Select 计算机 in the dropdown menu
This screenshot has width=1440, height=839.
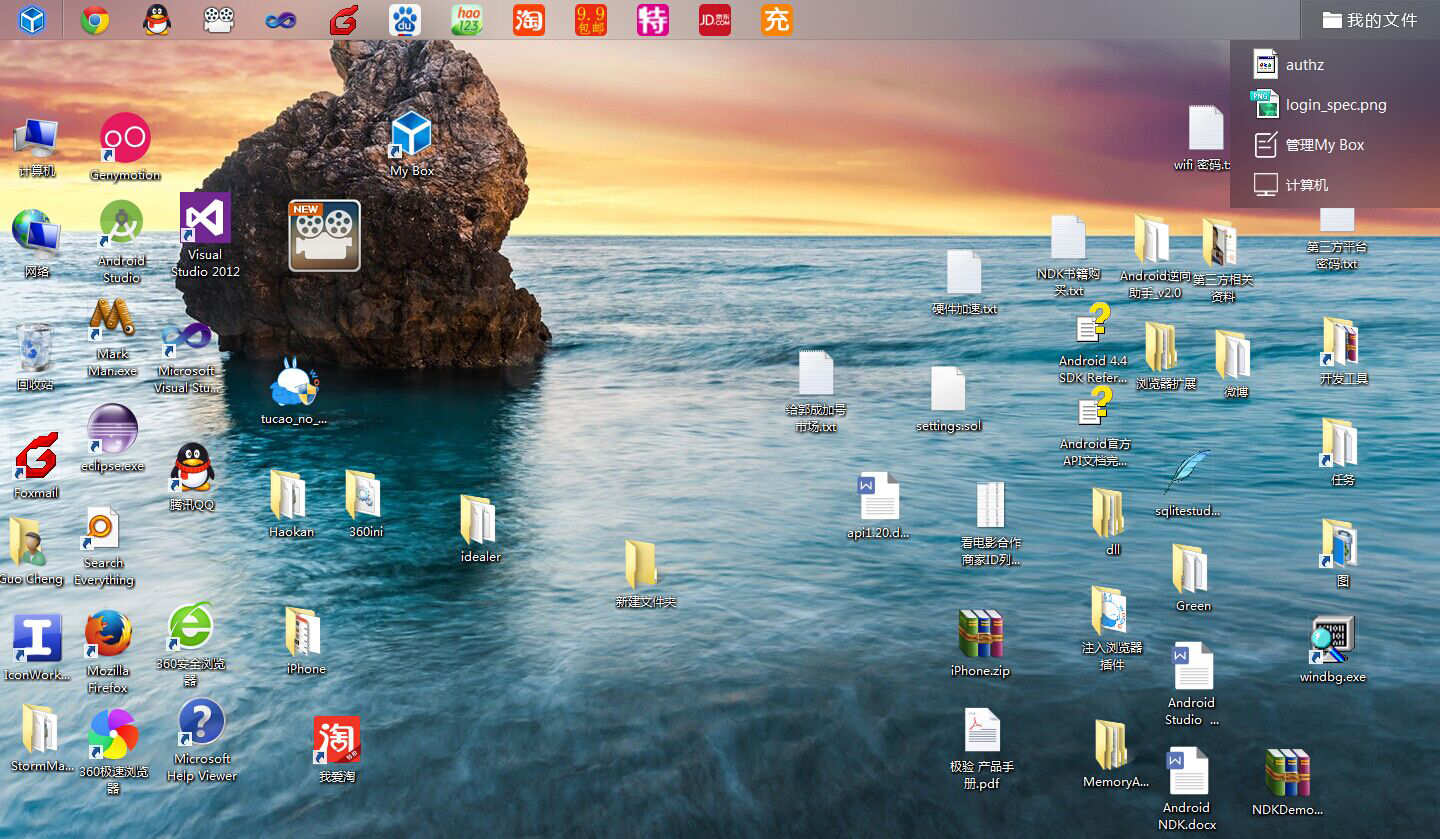coord(1335,185)
